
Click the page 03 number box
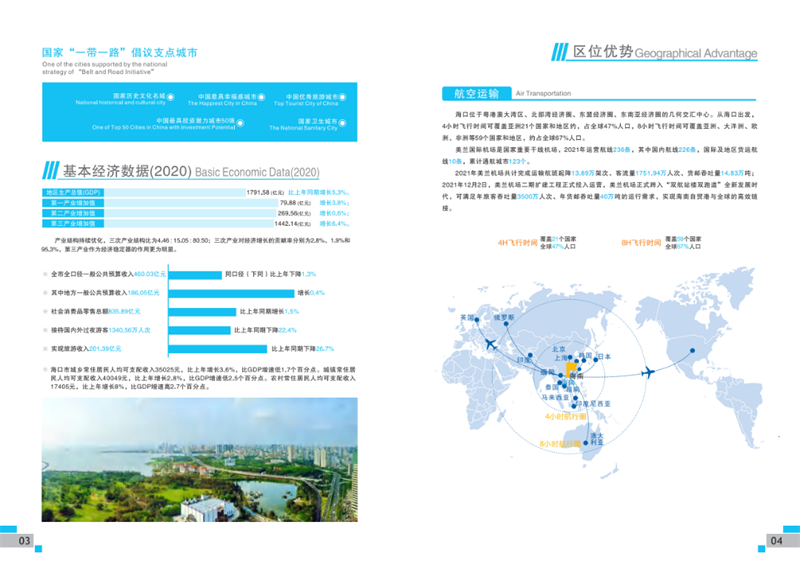(21, 540)
